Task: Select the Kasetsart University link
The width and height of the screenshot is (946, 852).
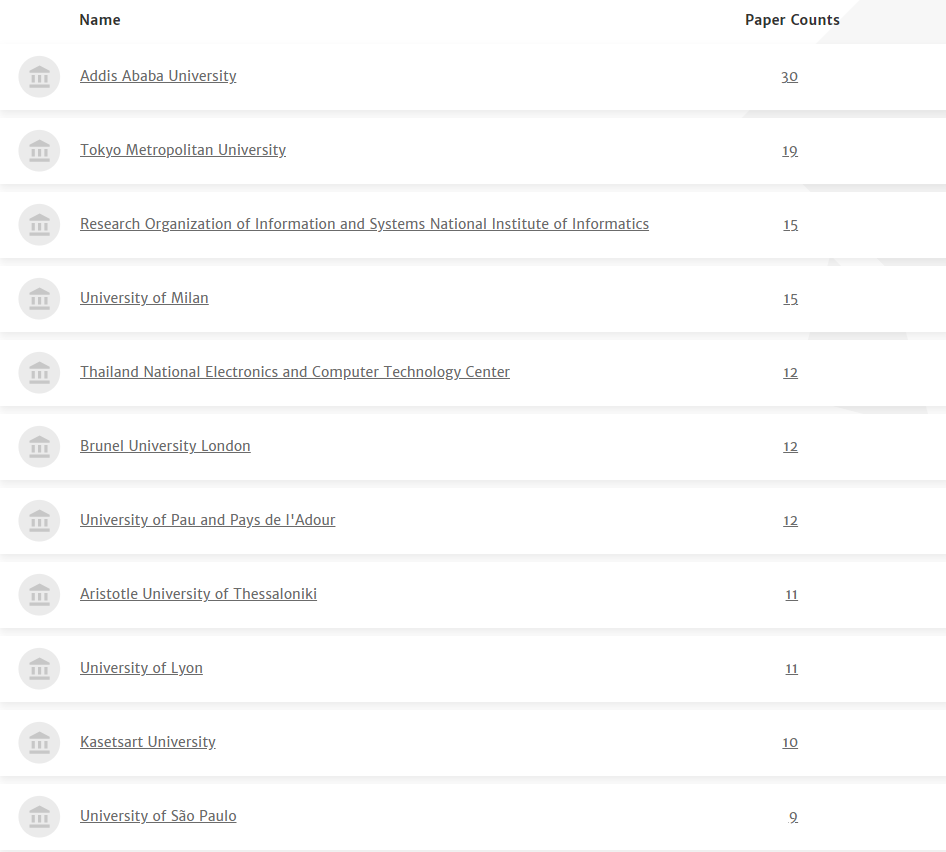Action: coord(148,742)
